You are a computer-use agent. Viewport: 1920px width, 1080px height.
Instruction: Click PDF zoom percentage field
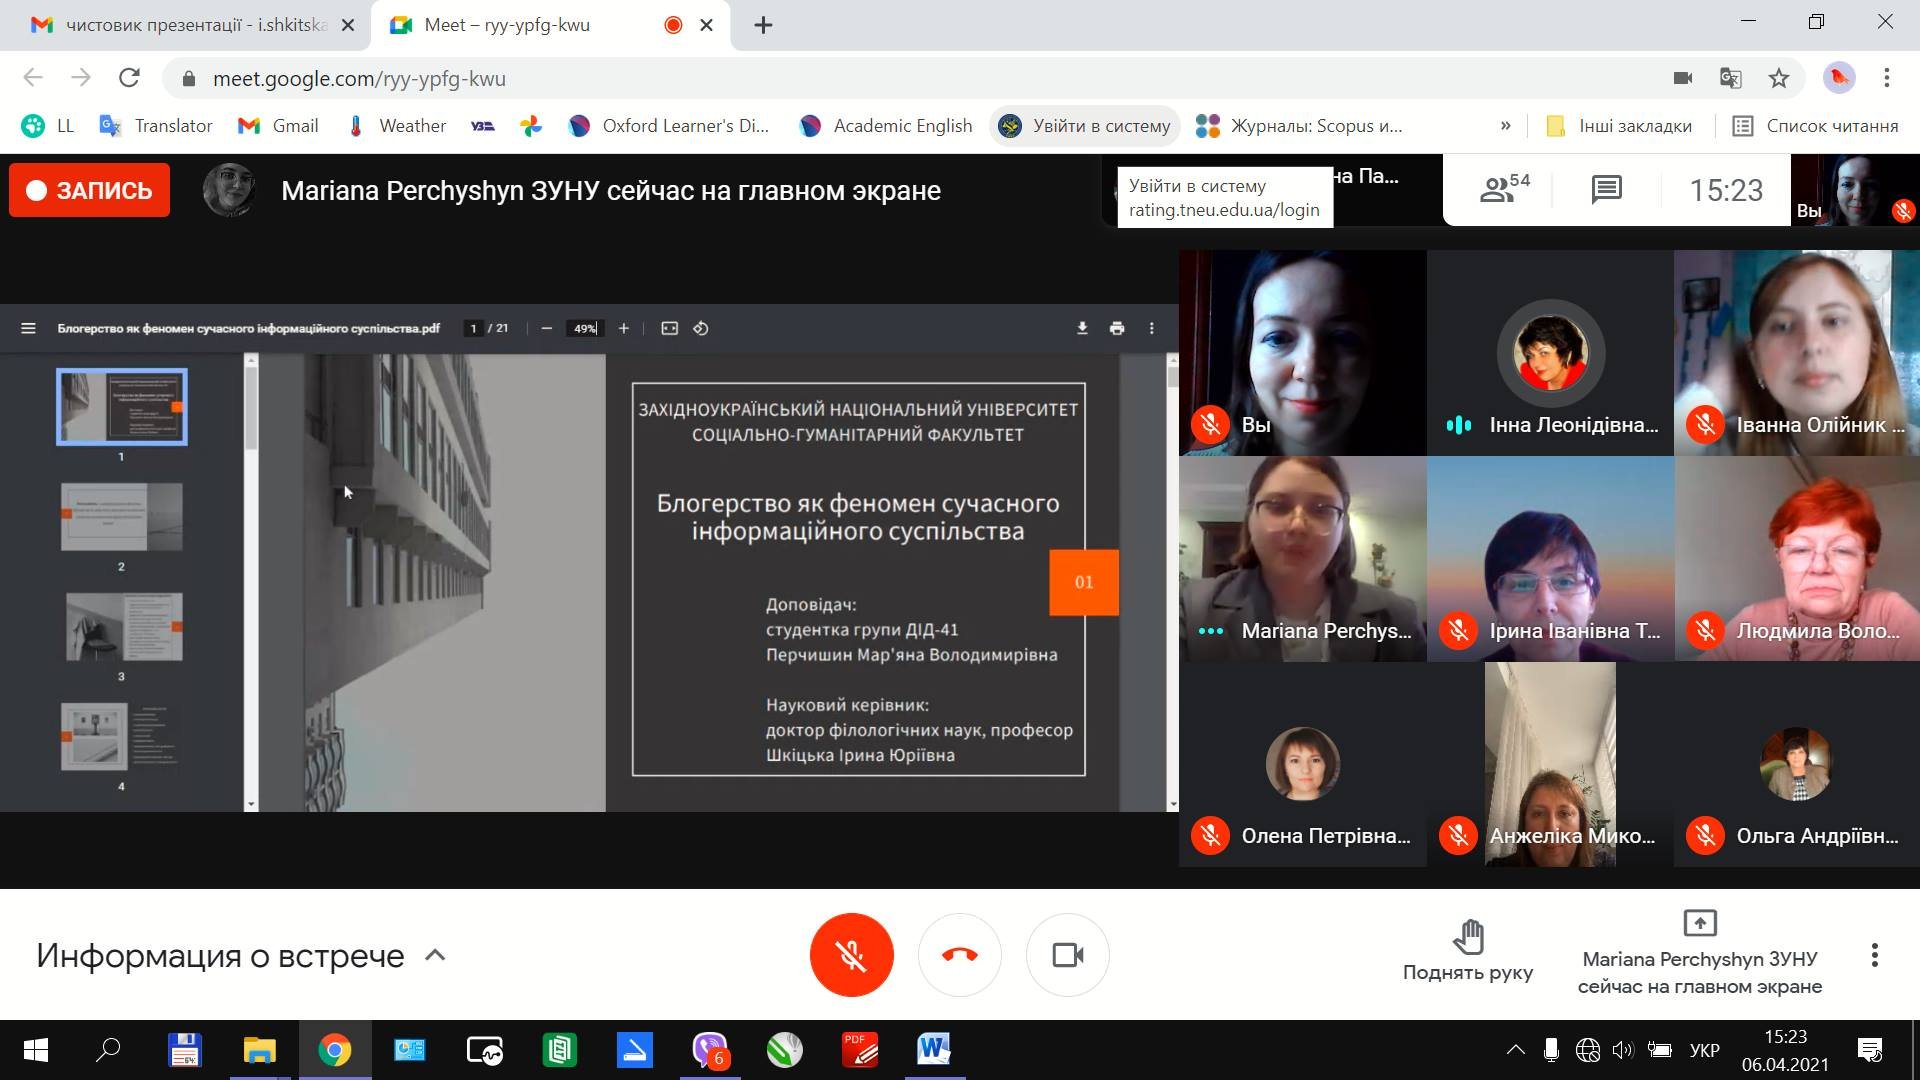click(585, 328)
